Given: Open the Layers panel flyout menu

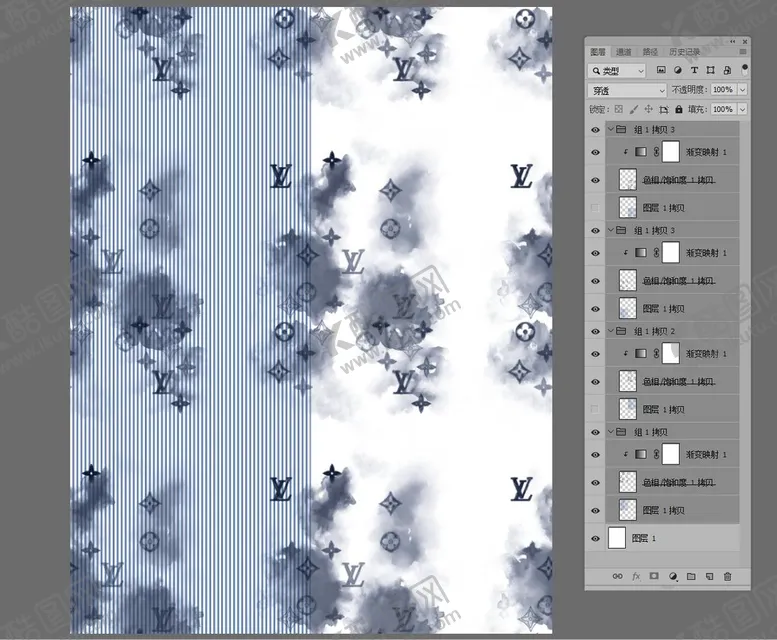Looking at the screenshot, I should (743, 52).
